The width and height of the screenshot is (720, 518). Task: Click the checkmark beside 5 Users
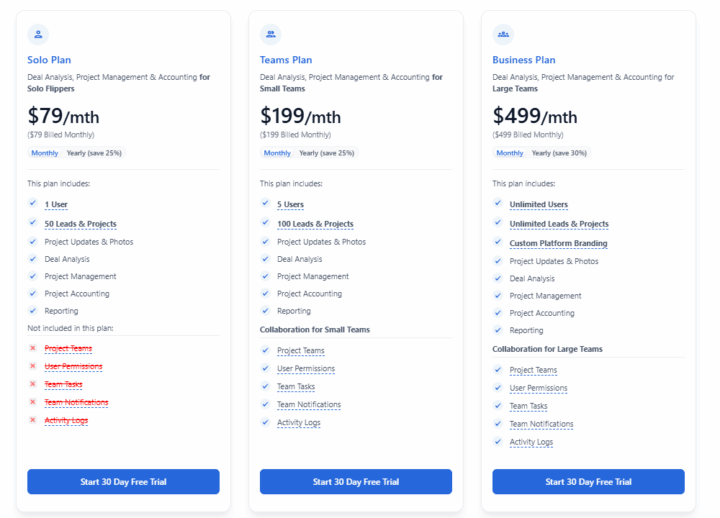tap(265, 203)
